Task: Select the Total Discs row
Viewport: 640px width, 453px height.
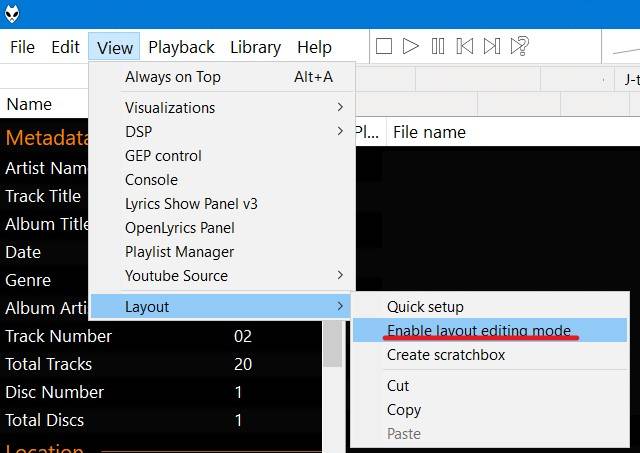Action: [161, 420]
